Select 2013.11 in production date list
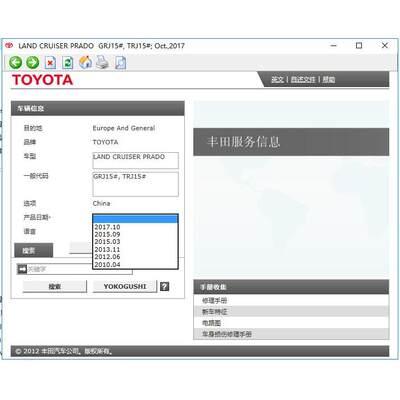400x400 pixels. coord(135,249)
